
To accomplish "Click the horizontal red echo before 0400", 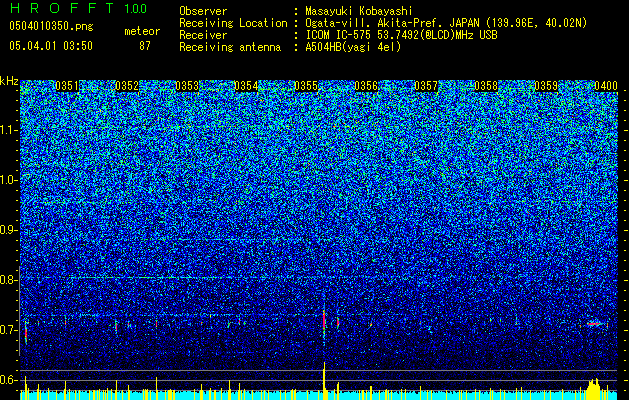I will coord(594,323).
